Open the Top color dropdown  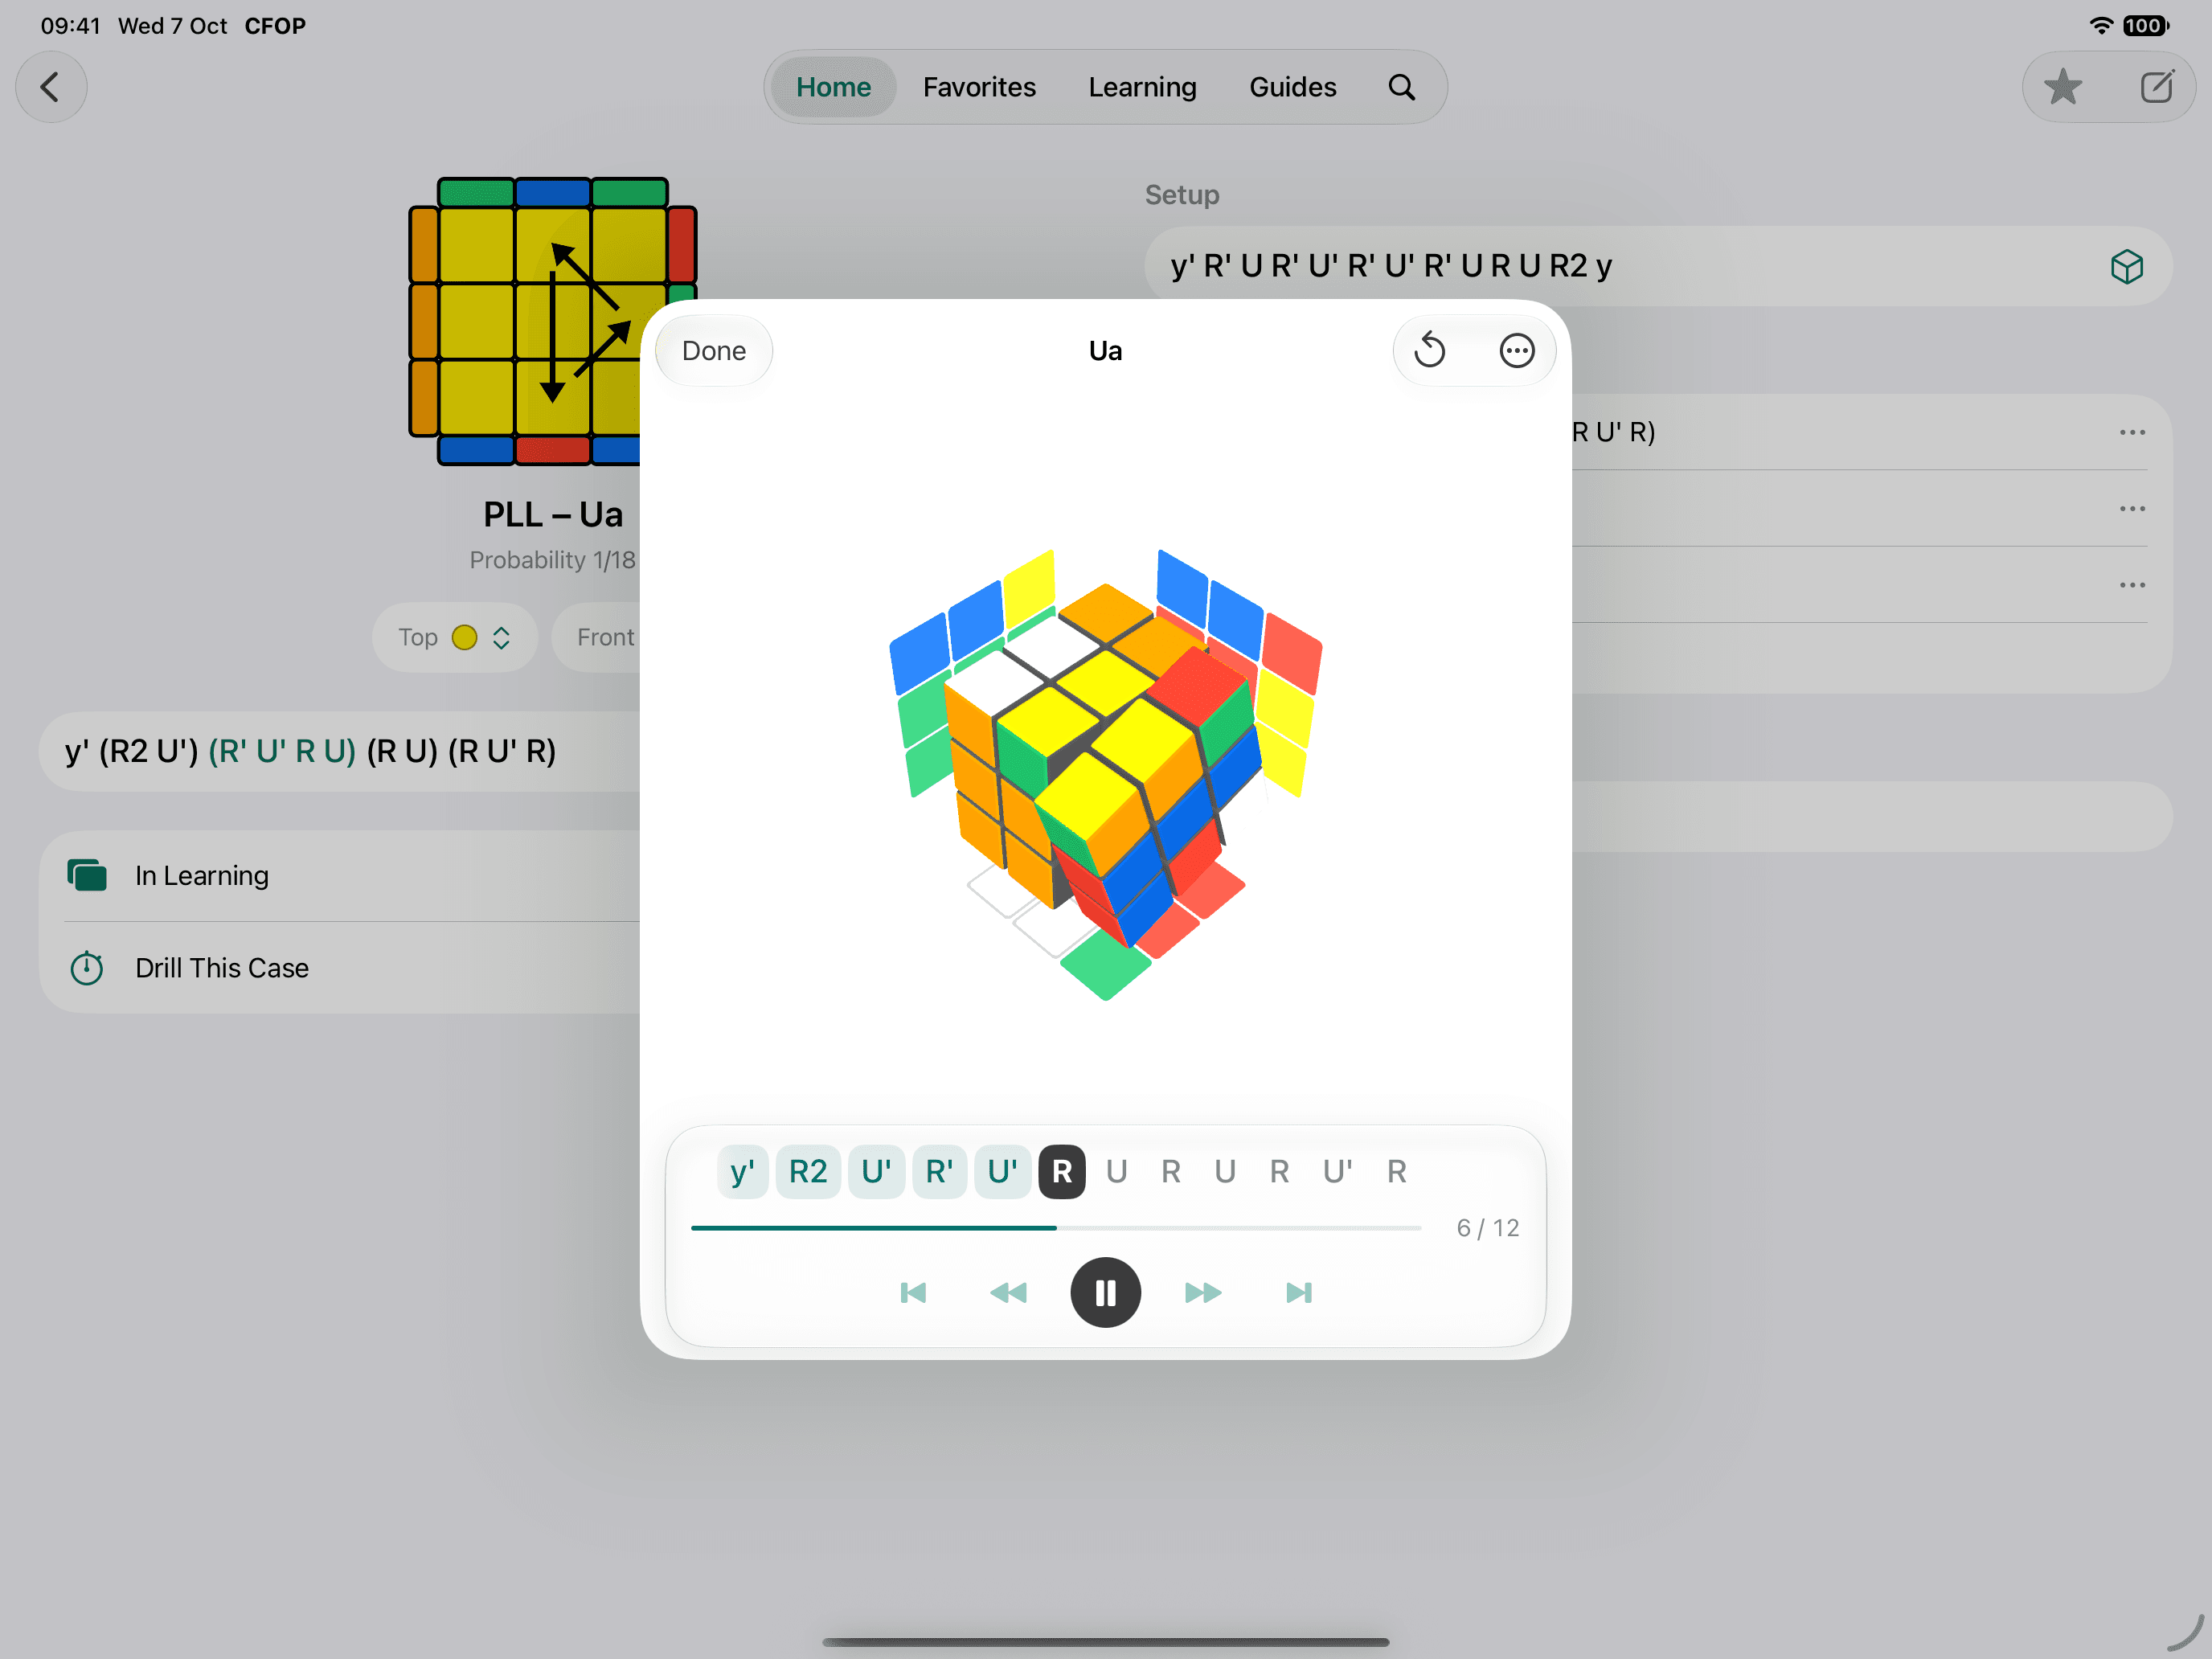click(x=455, y=637)
